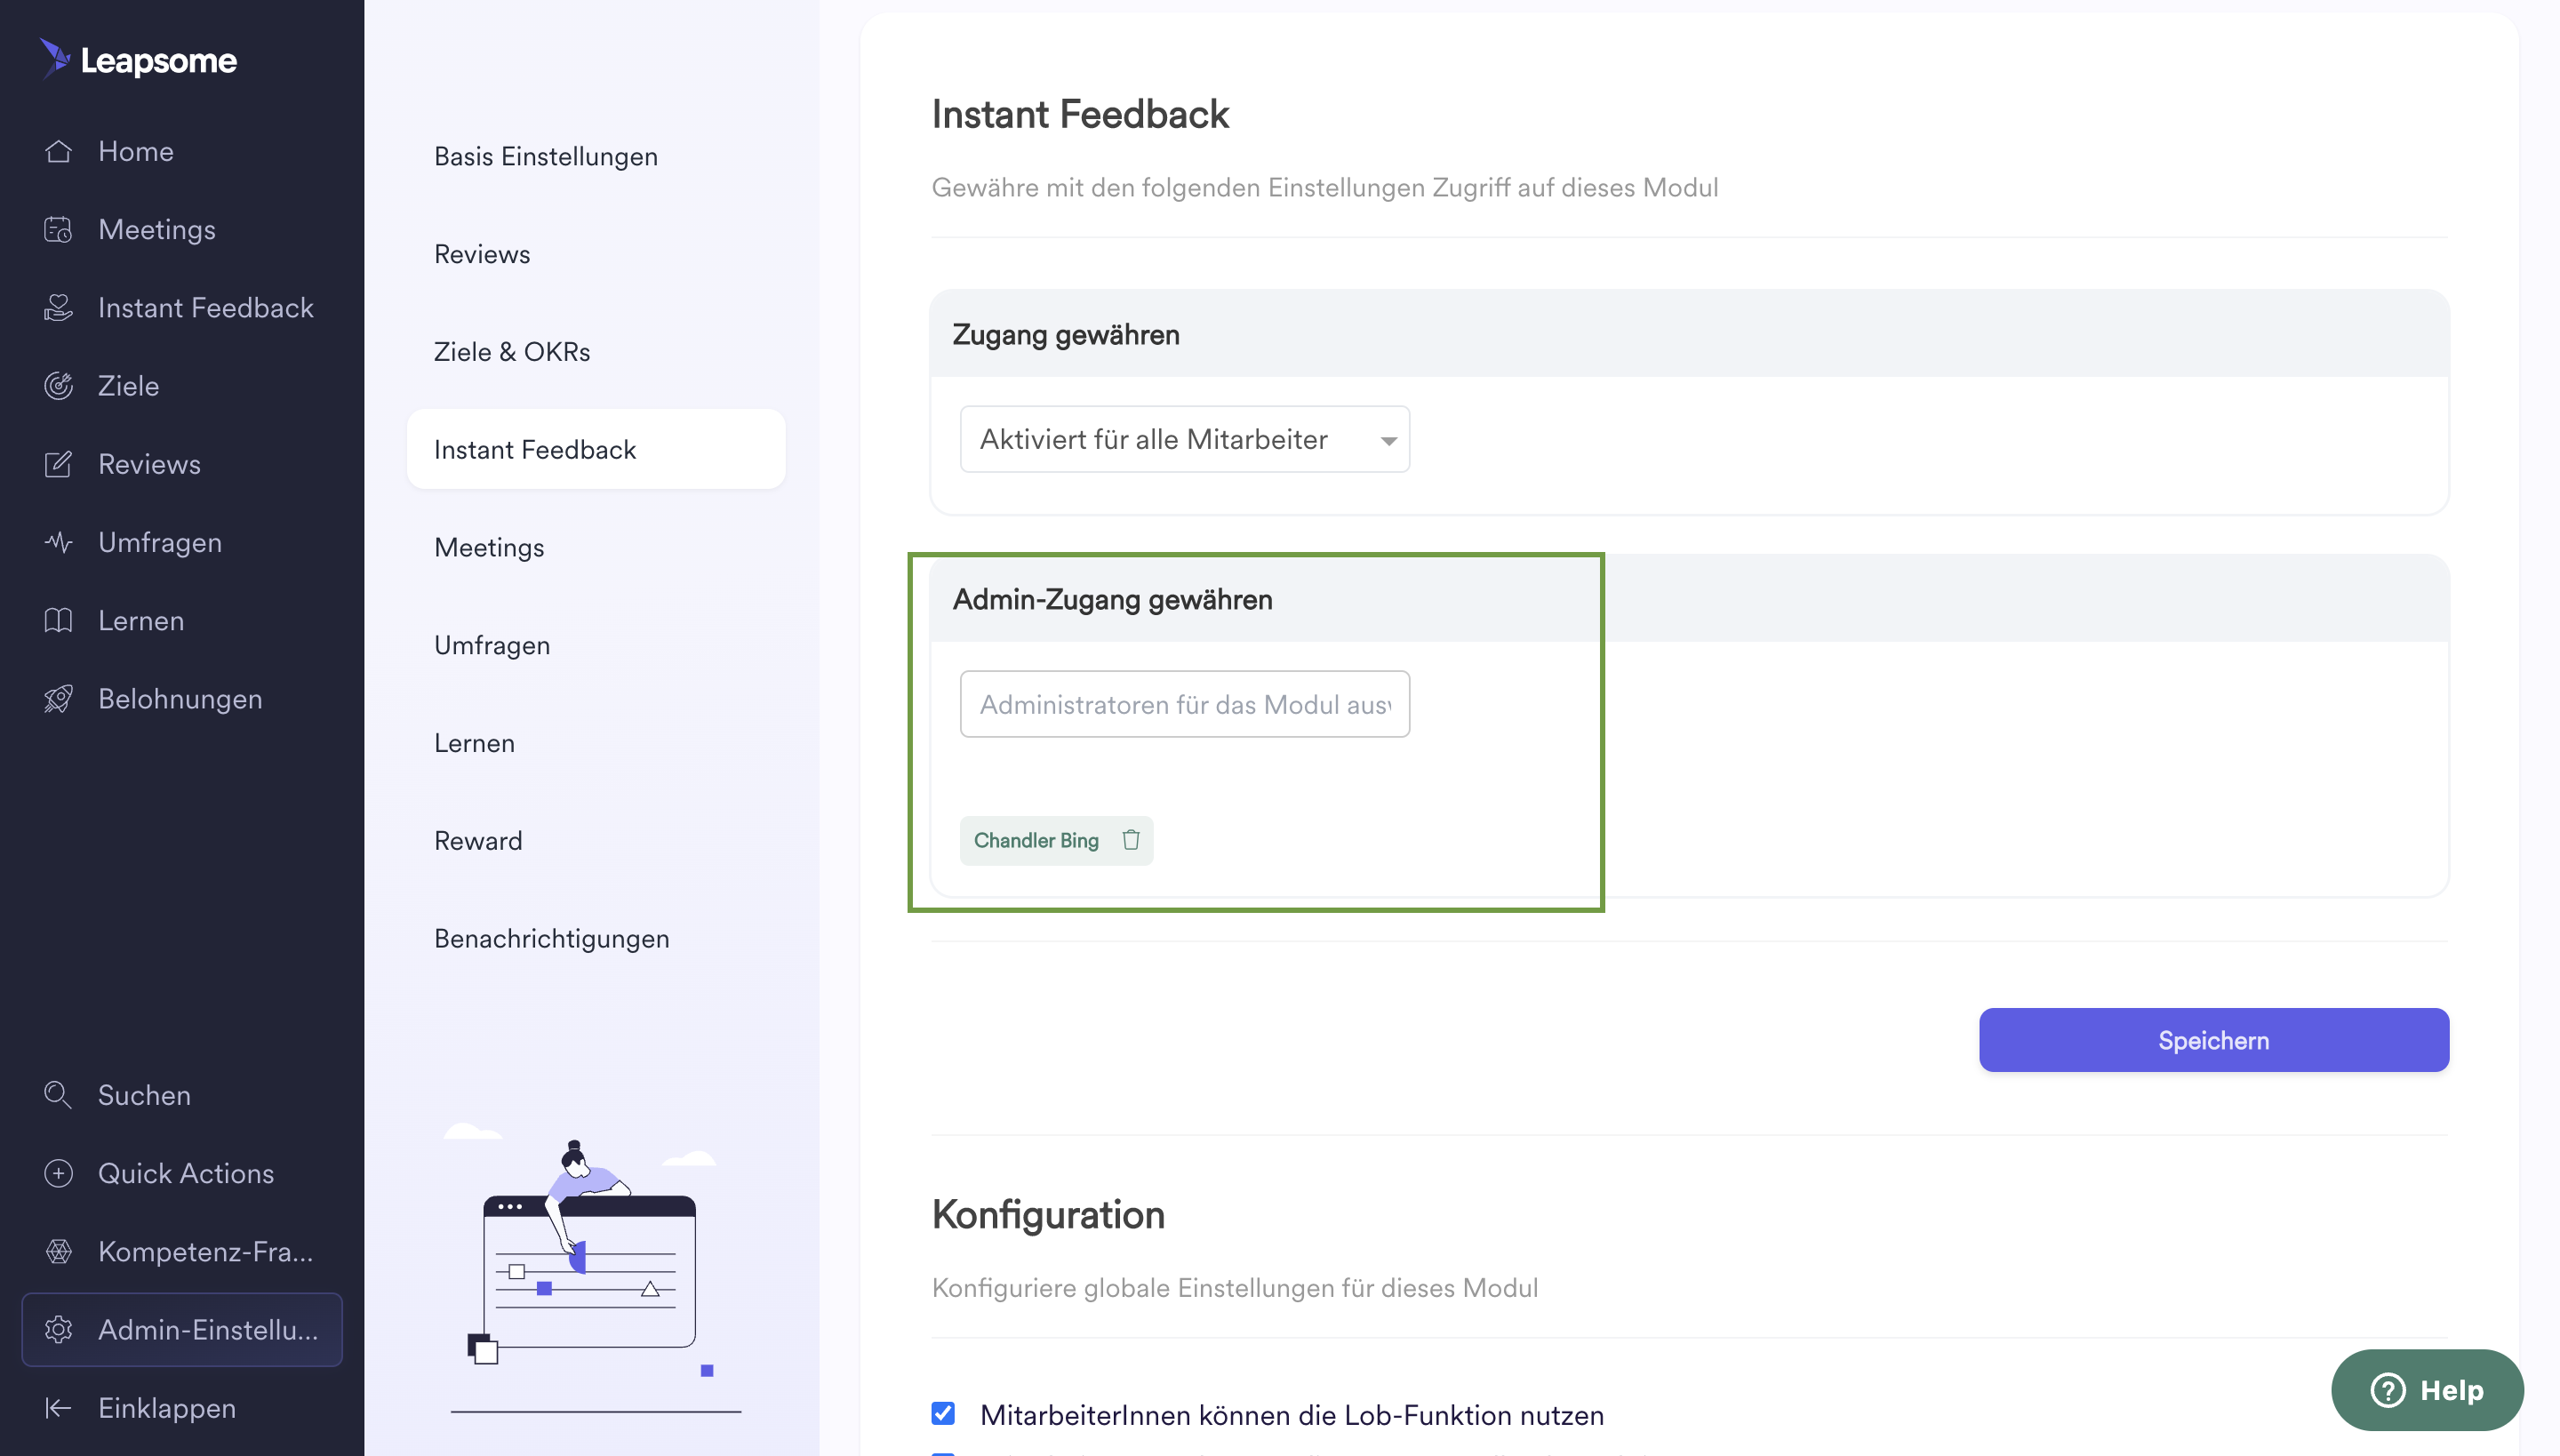Focus the Administratoren für das Modul input
This screenshot has width=2560, height=1456.
pos(1184,704)
